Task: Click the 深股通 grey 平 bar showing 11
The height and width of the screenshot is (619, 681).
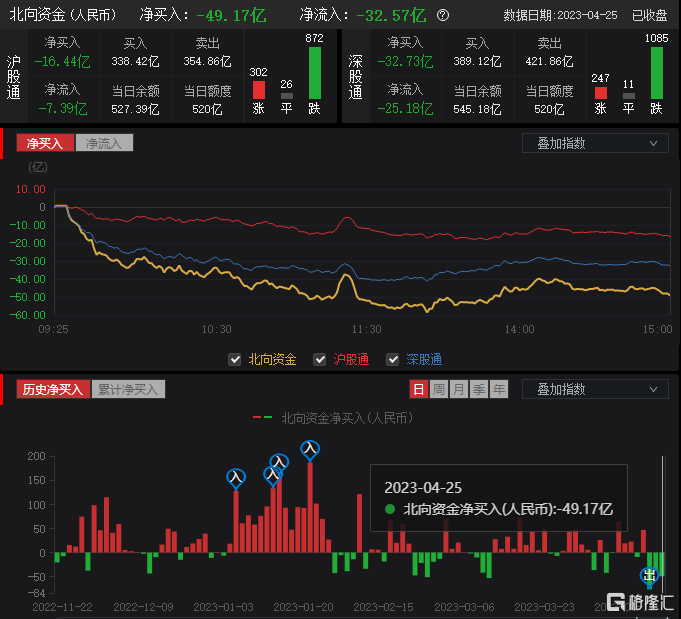Action: (628, 96)
